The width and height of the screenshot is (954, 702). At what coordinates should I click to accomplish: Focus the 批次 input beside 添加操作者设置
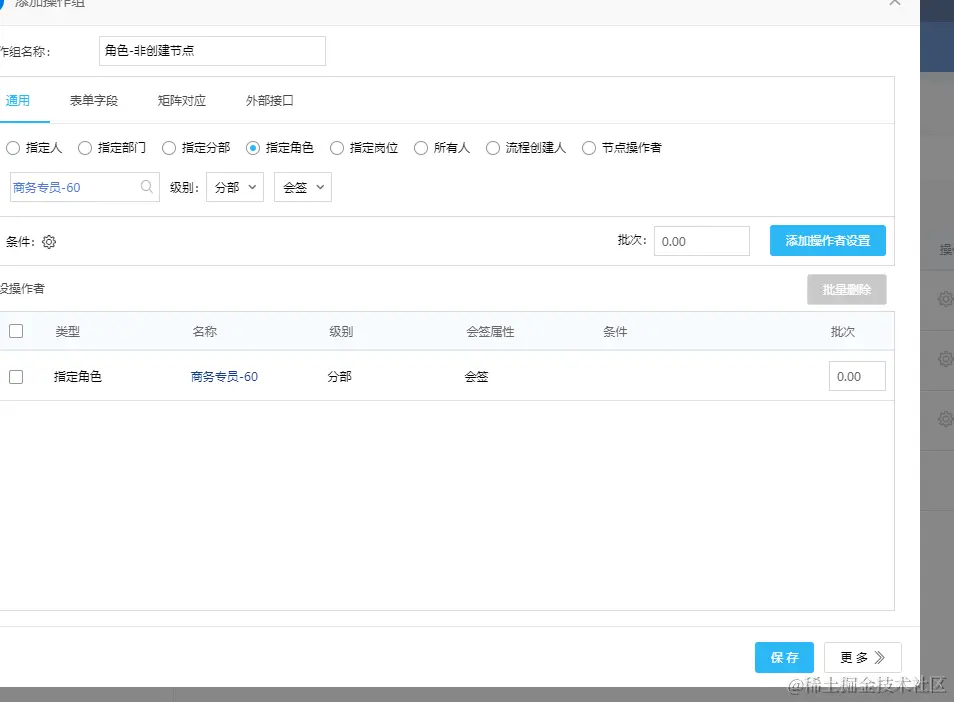click(x=702, y=242)
